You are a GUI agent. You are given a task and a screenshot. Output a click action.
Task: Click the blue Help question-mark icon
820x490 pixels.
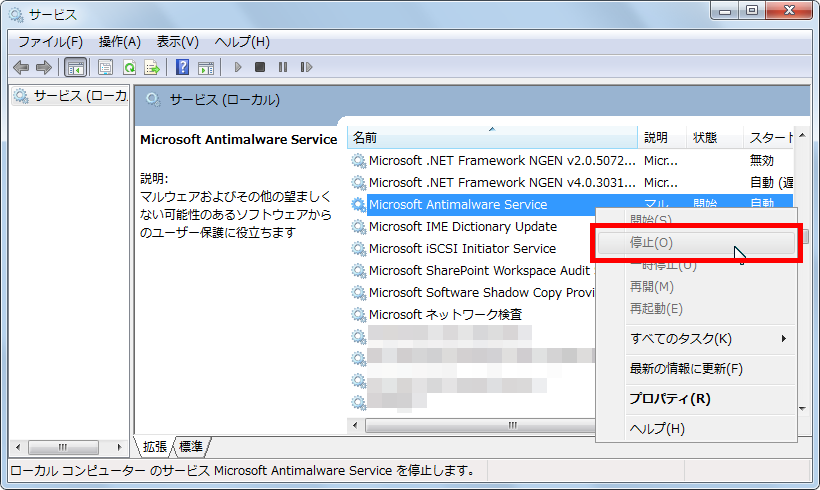click(183, 67)
